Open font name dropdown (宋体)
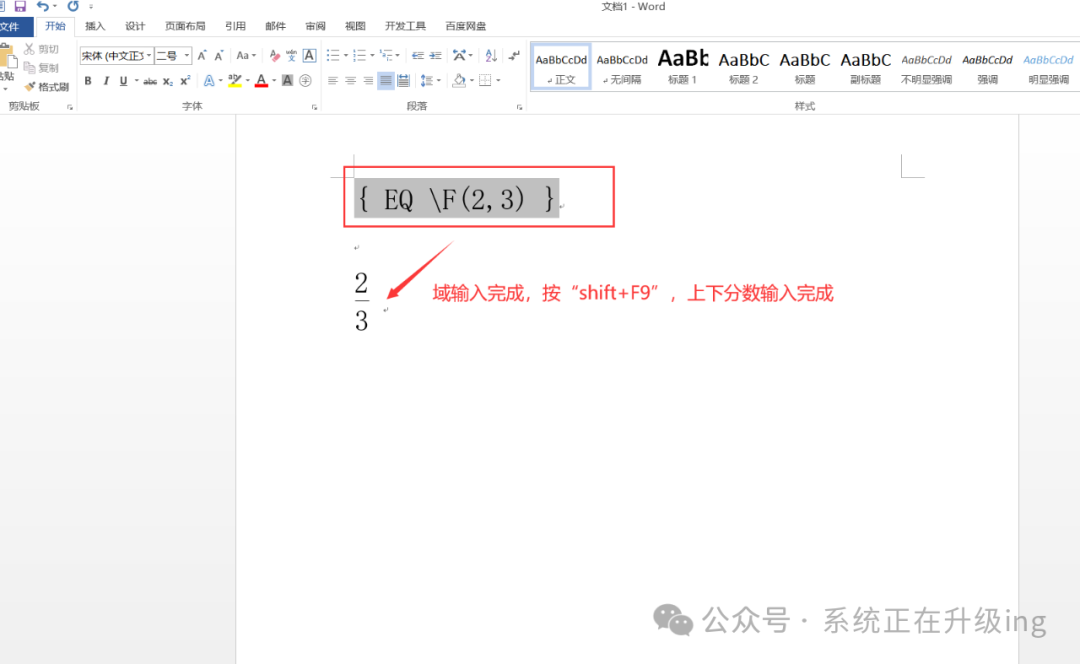This screenshot has width=1080, height=664. pos(149,55)
